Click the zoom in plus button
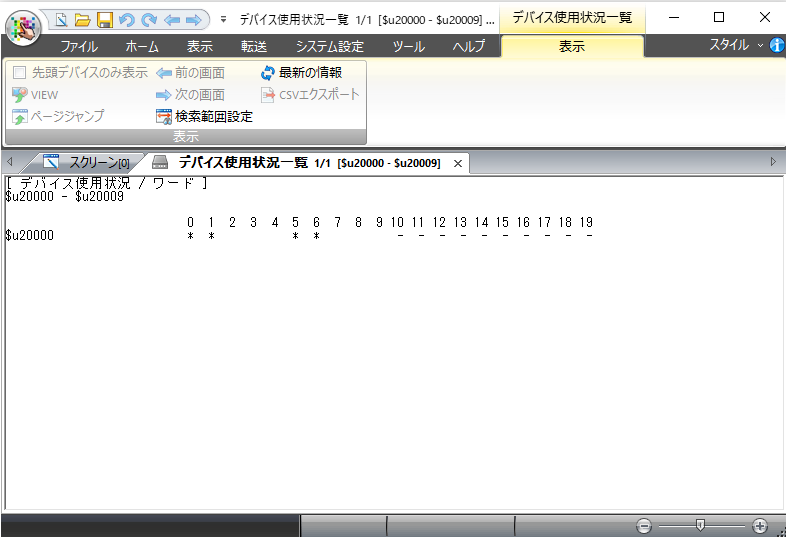Viewport: 786px width, 537px height. (760, 526)
